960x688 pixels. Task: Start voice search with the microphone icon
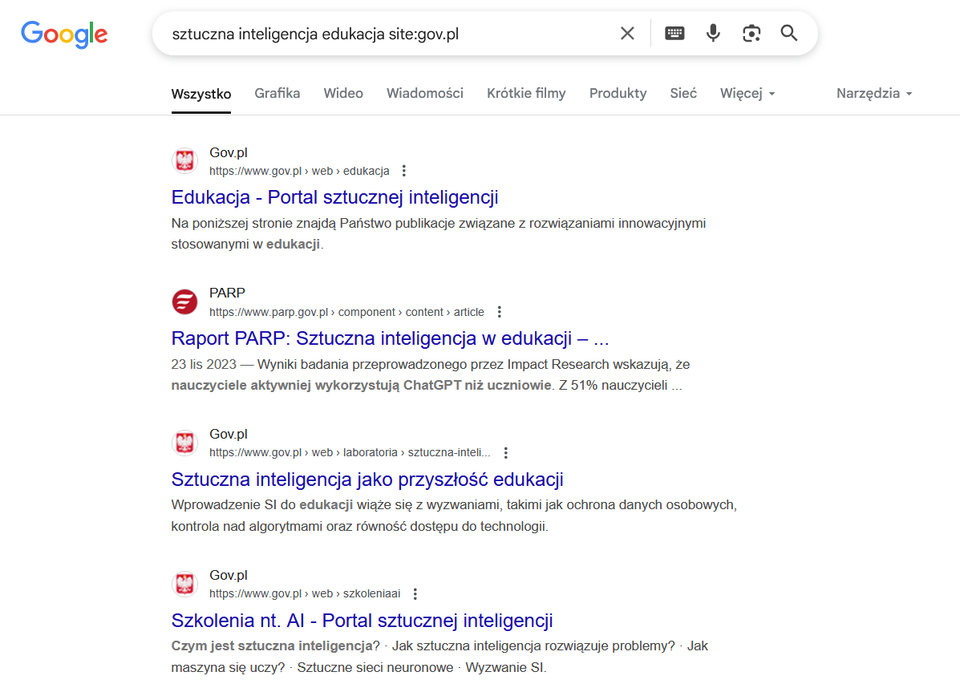[x=712, y=33]
